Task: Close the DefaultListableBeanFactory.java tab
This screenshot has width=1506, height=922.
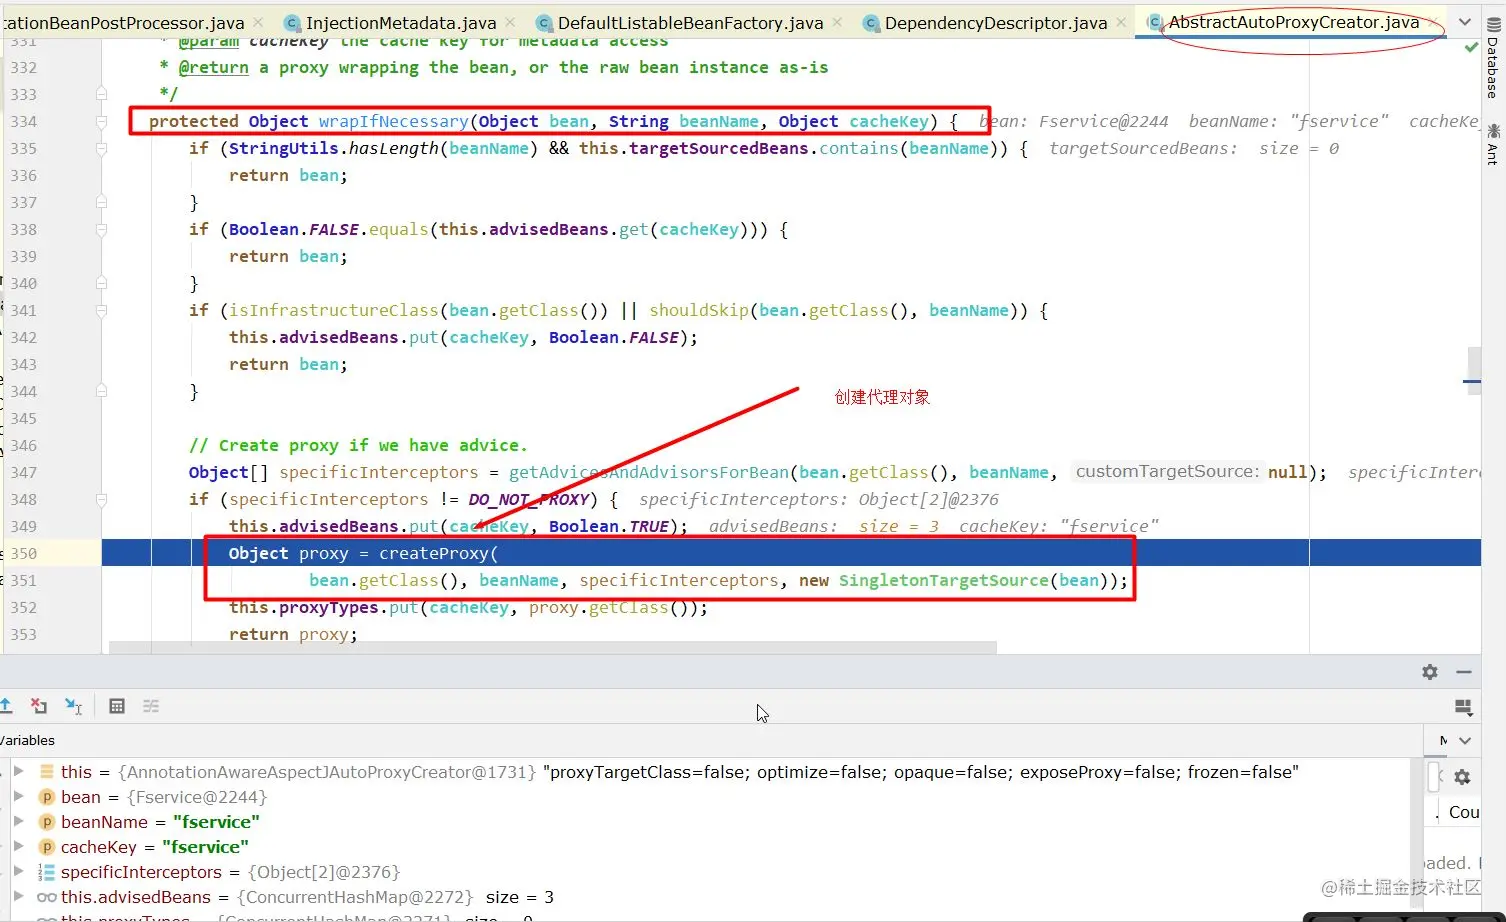Action: [837, 22]
